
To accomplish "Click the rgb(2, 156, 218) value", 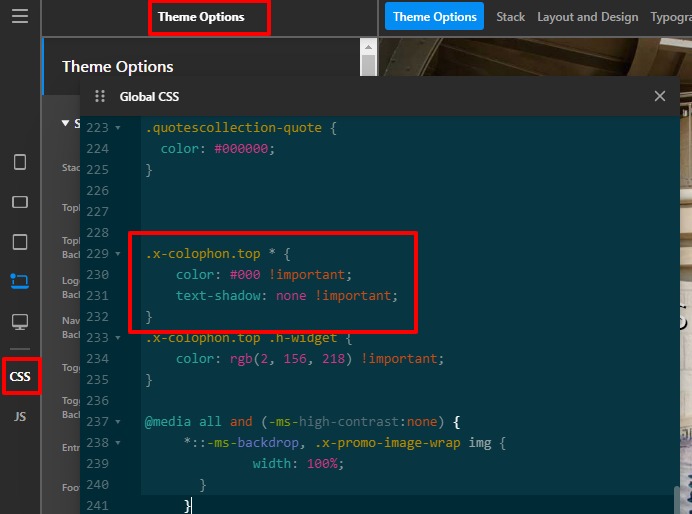I will pos(291,359).
